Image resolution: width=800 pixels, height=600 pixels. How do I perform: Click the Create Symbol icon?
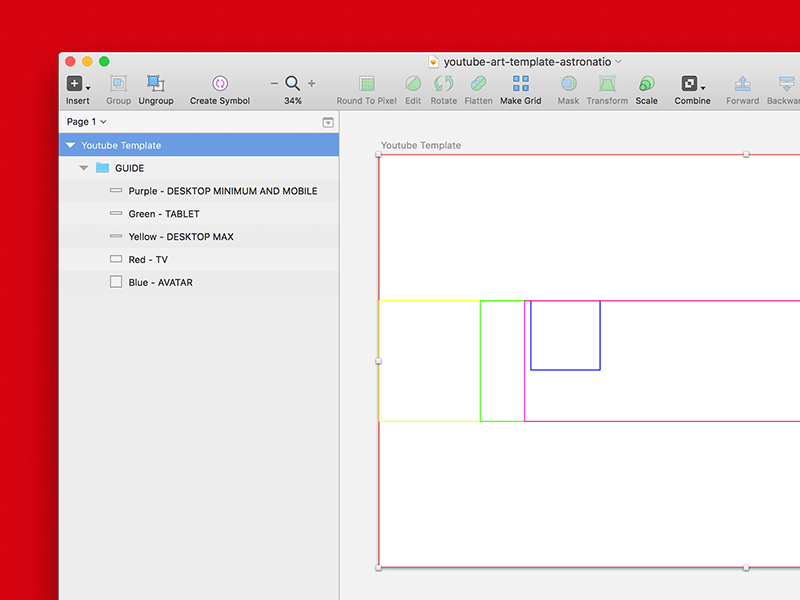pos(220,84)
